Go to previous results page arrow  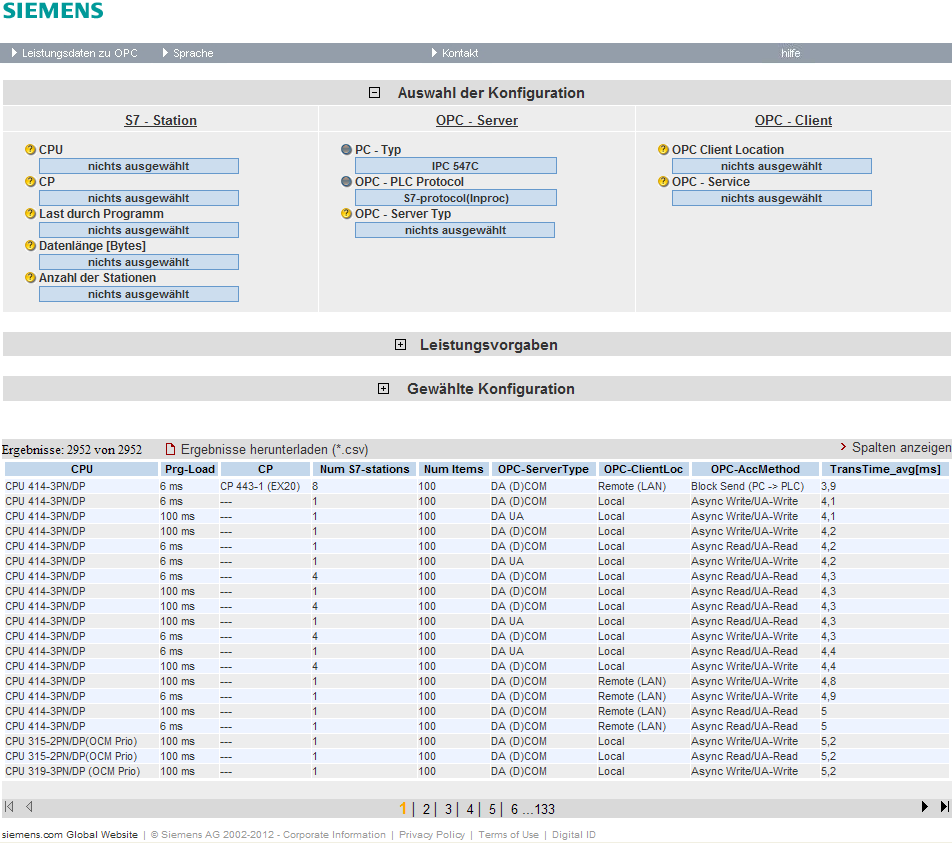pyautogui.click(x=29, y=807)
